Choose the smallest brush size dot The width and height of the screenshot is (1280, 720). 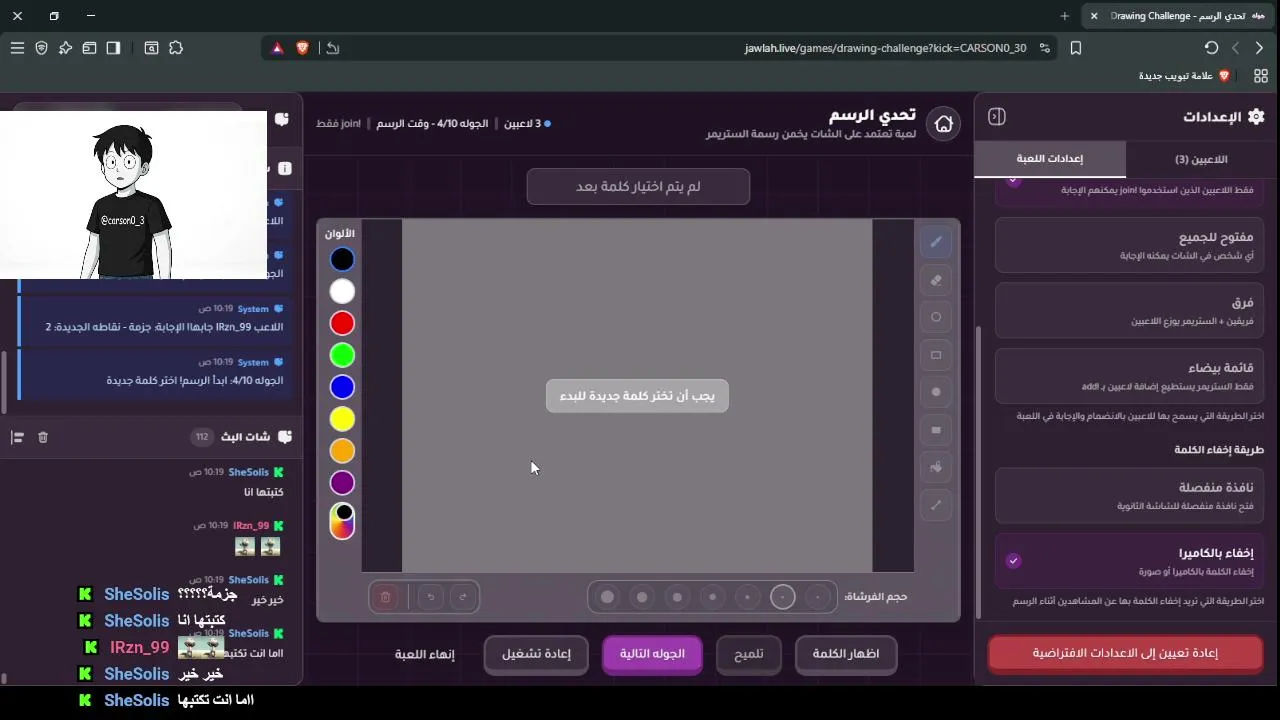click(818, 597)
